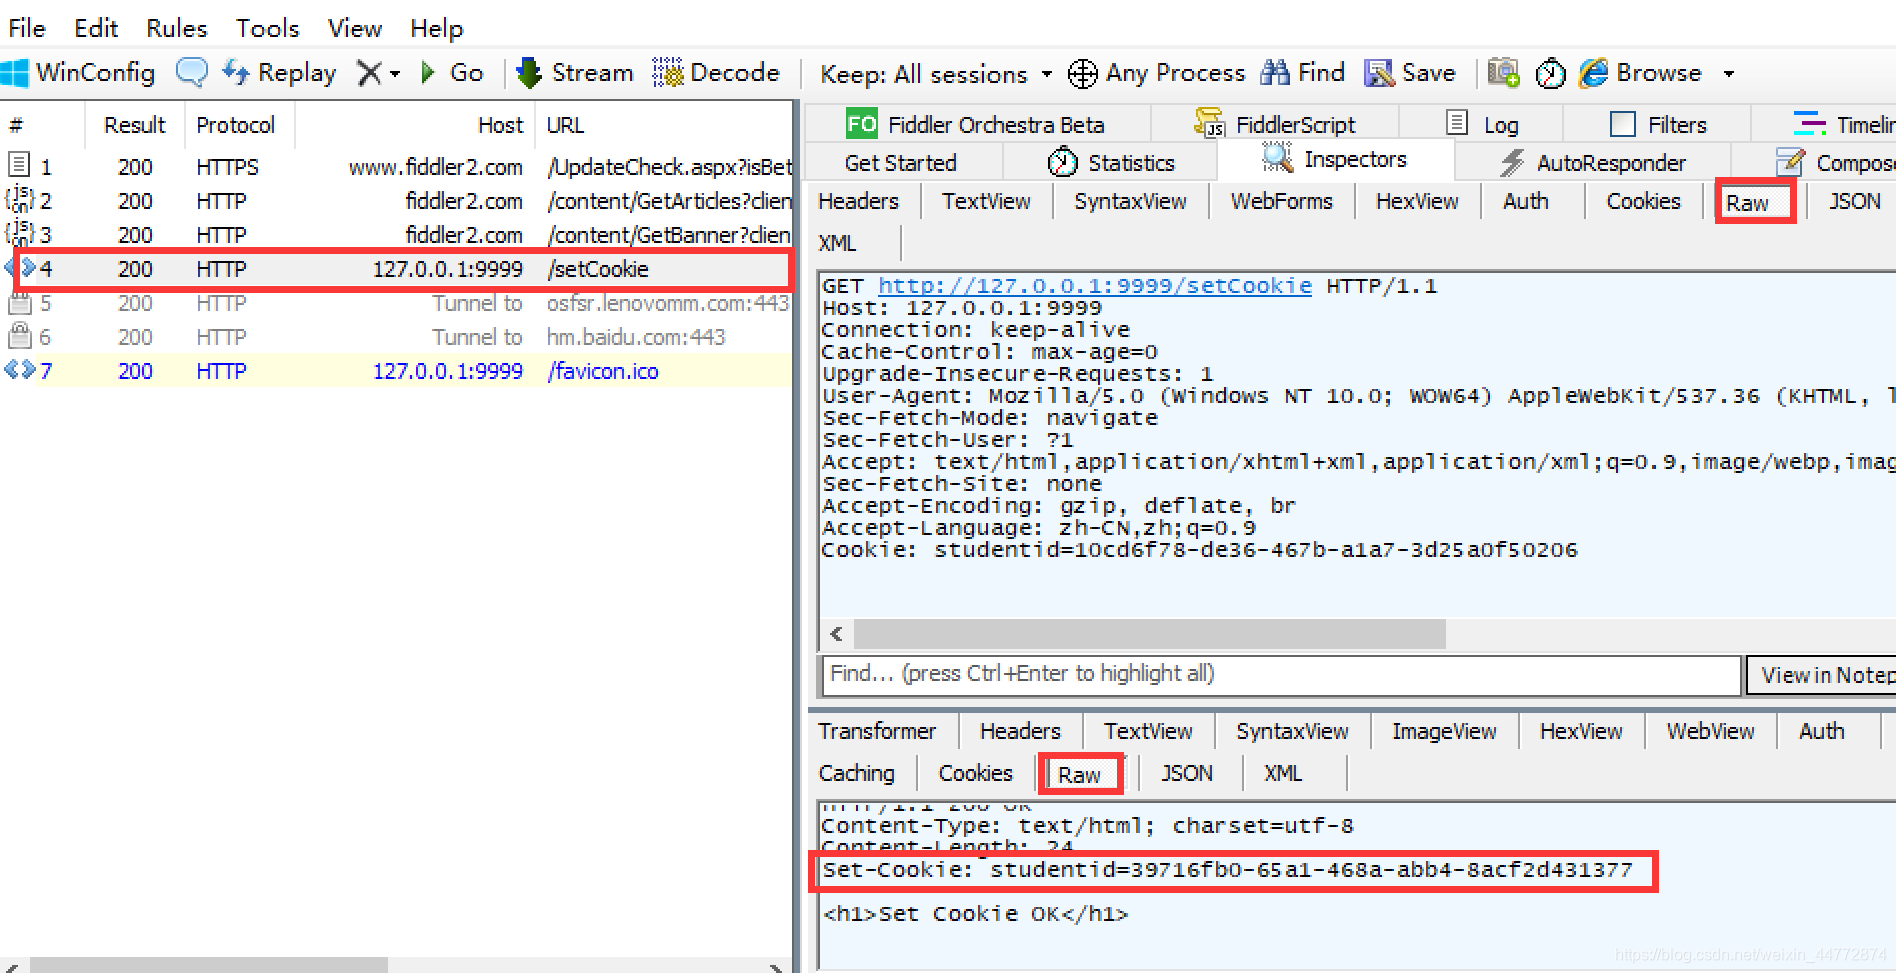
Task: Open the View menu
Action: 355,28
